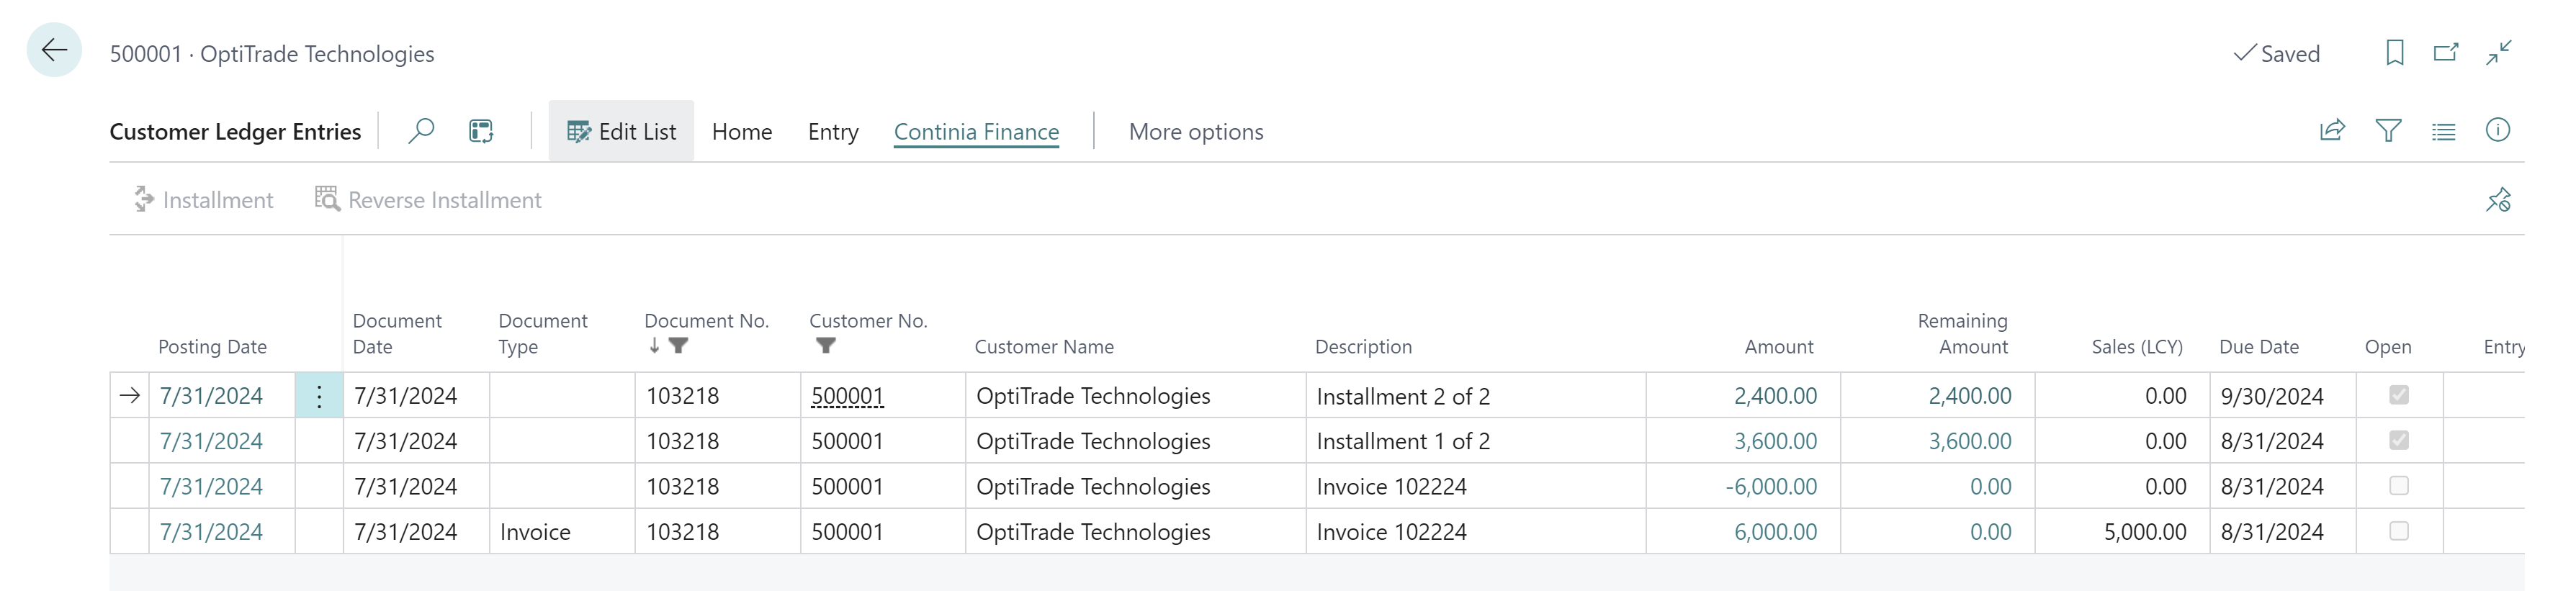Select the Installment 2 of 2 description cell
2576x591 pixels.
1475,396
